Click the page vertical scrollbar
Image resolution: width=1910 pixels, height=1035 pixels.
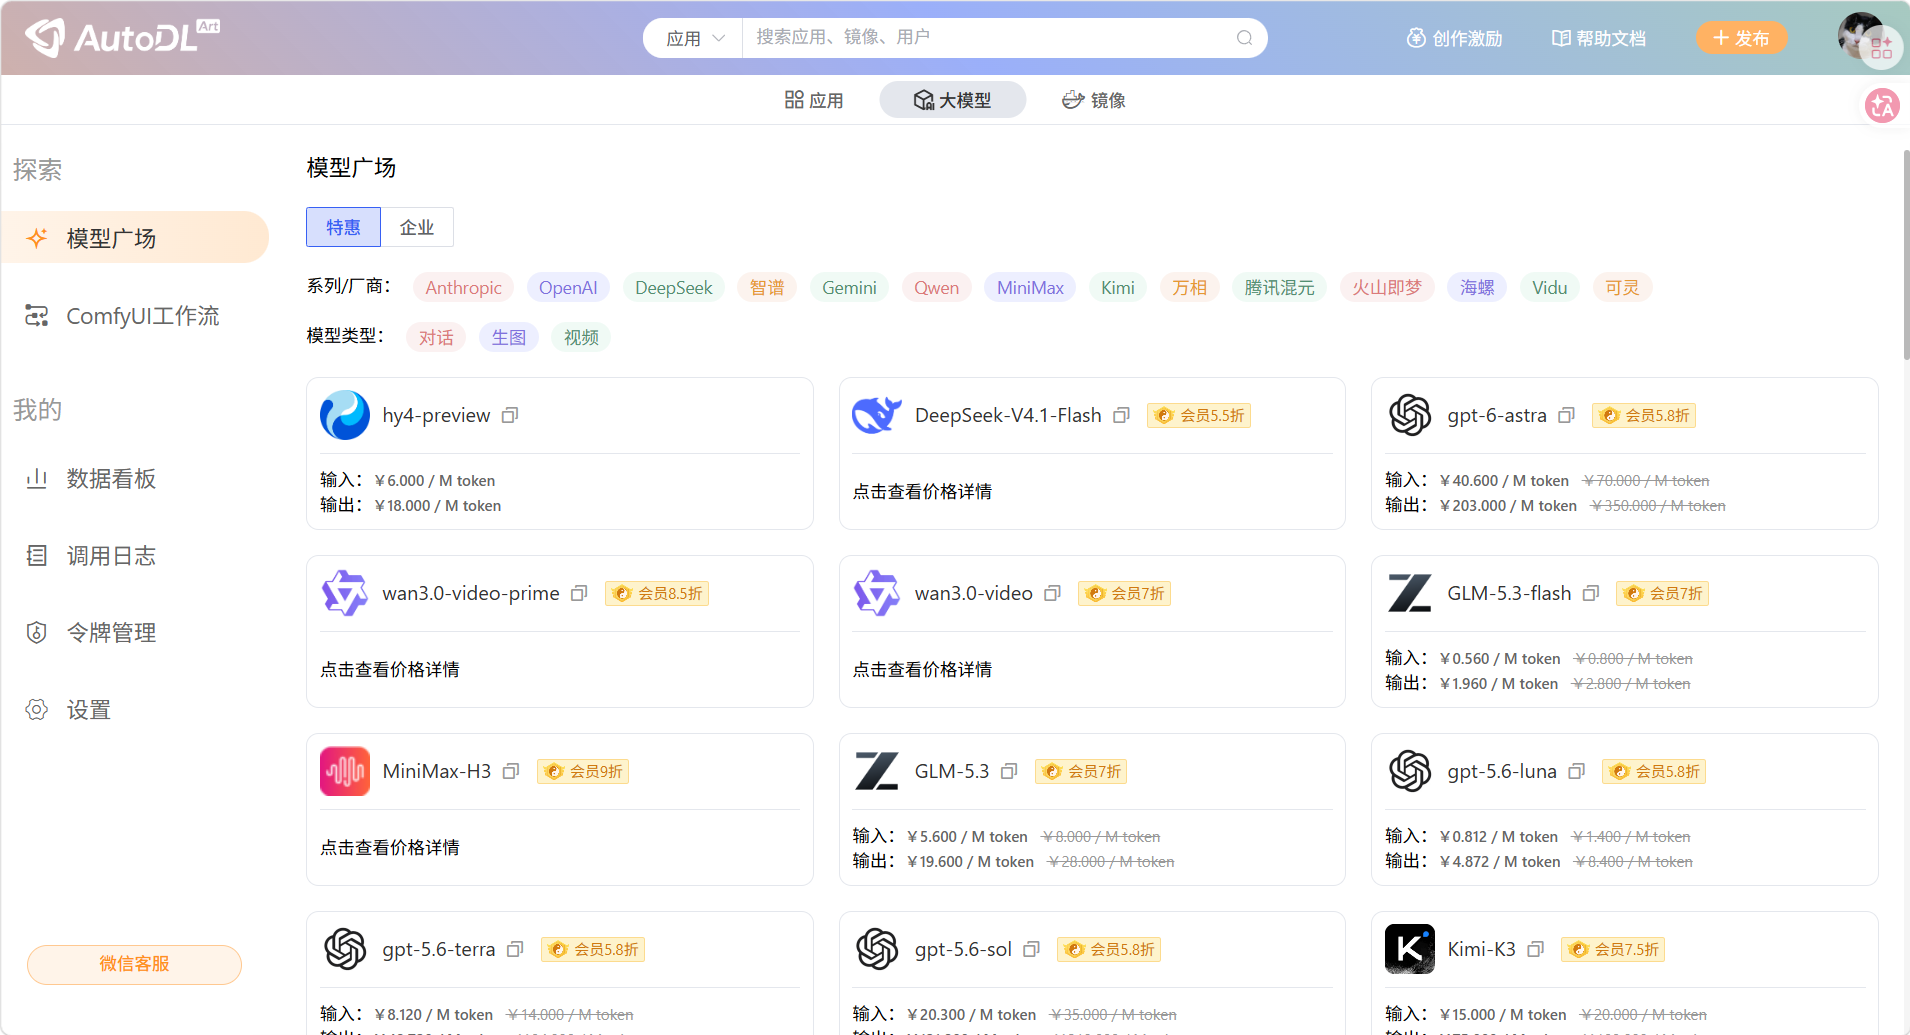(x=1906, y=255)
